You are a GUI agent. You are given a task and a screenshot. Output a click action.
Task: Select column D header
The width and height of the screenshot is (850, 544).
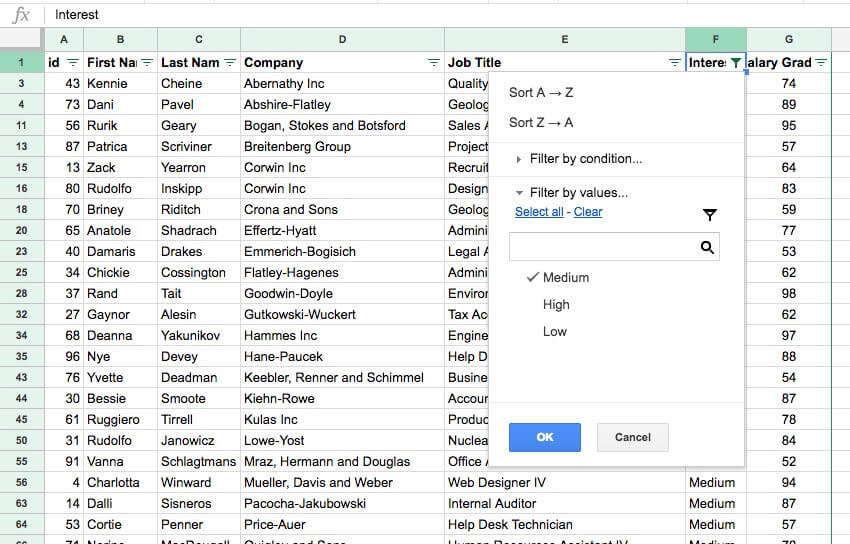point(342,40)
